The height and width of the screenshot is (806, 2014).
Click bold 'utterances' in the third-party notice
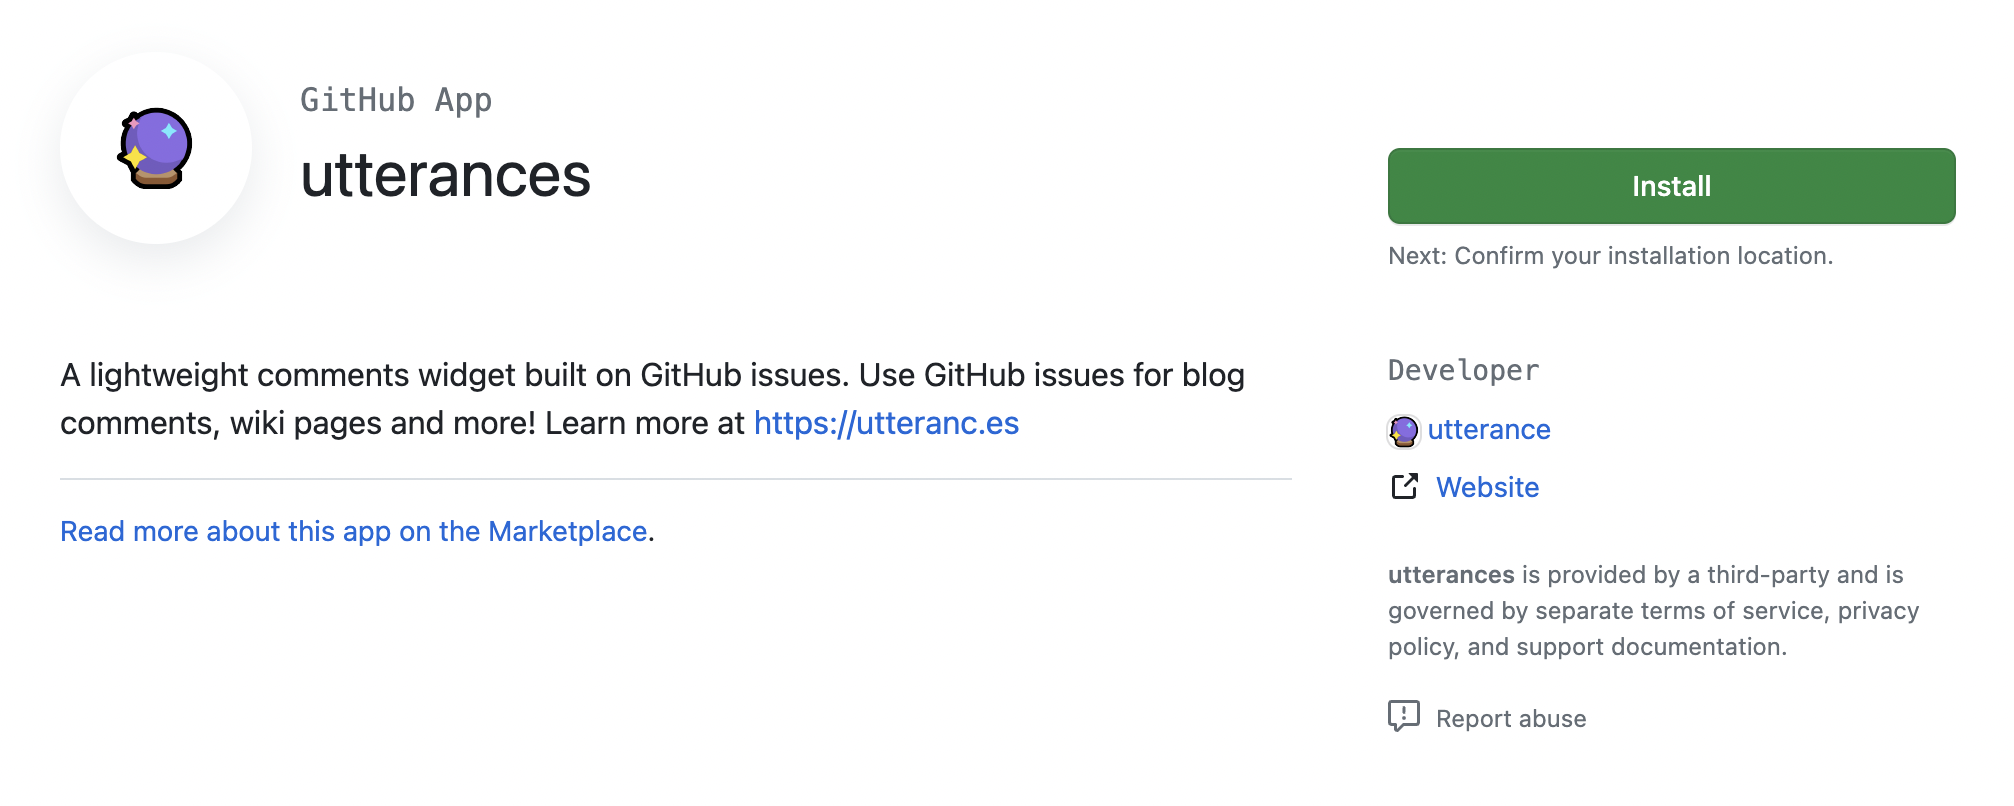click(x=1451, y=575)
